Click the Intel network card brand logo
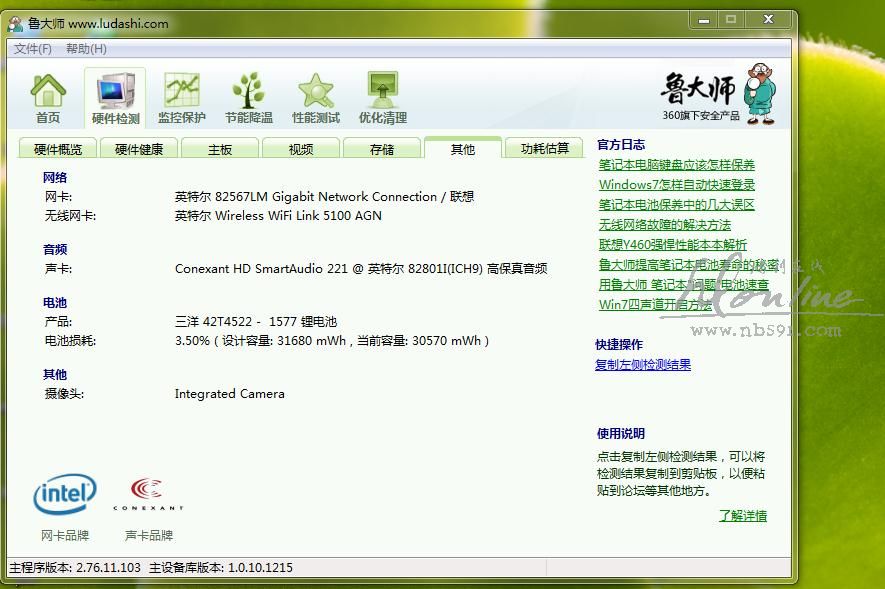The height and width of the screenshot is (589, 885). coord(65,494)
